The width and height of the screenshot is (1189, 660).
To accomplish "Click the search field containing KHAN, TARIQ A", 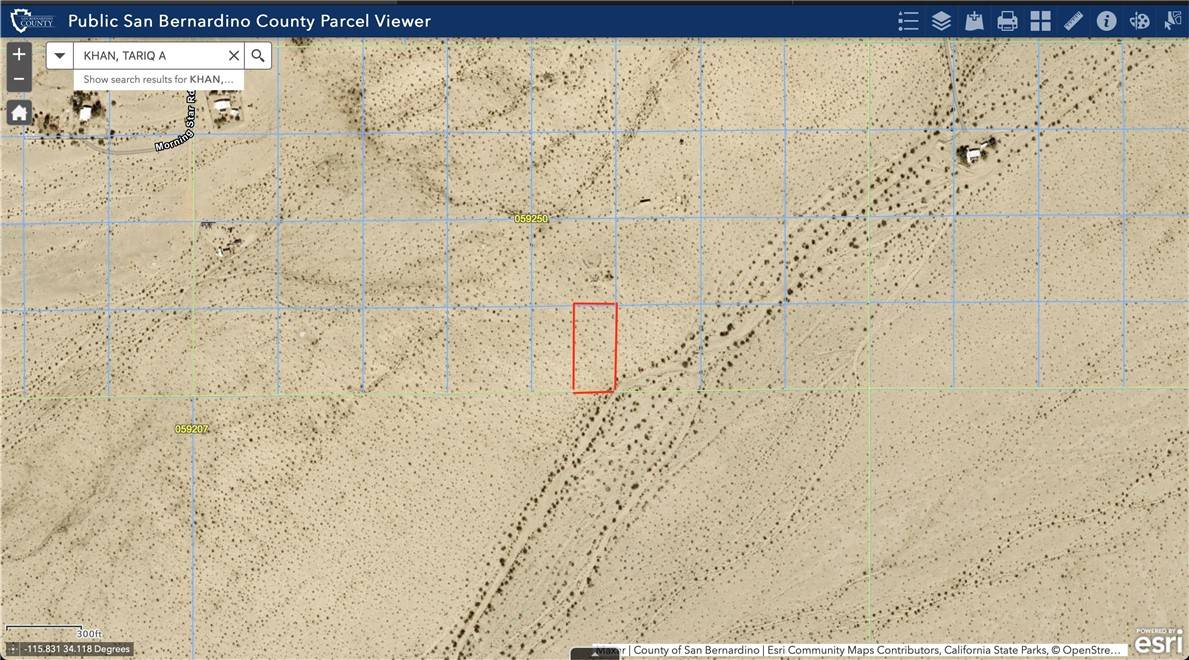I will pyautogui.click(x=150, y=55).
